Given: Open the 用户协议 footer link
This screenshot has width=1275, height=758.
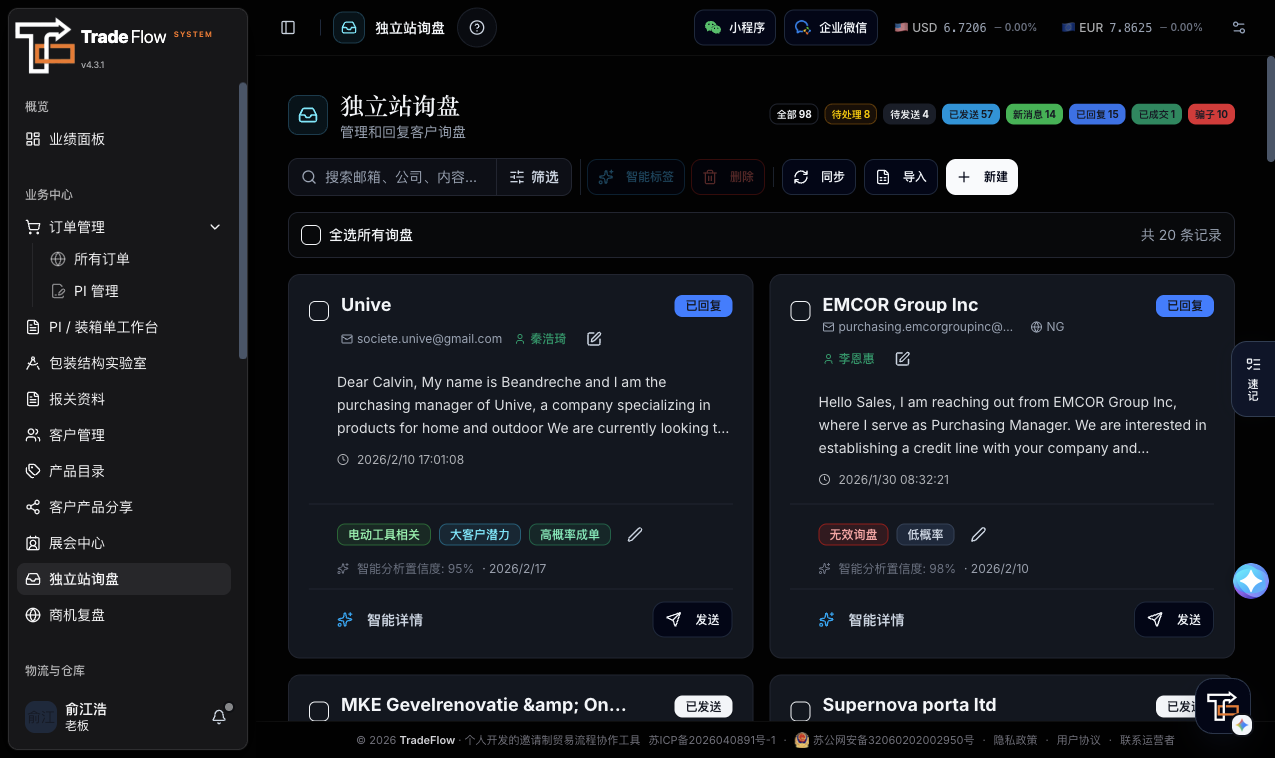Looking at the screenshot, I should pos(1079,740).
